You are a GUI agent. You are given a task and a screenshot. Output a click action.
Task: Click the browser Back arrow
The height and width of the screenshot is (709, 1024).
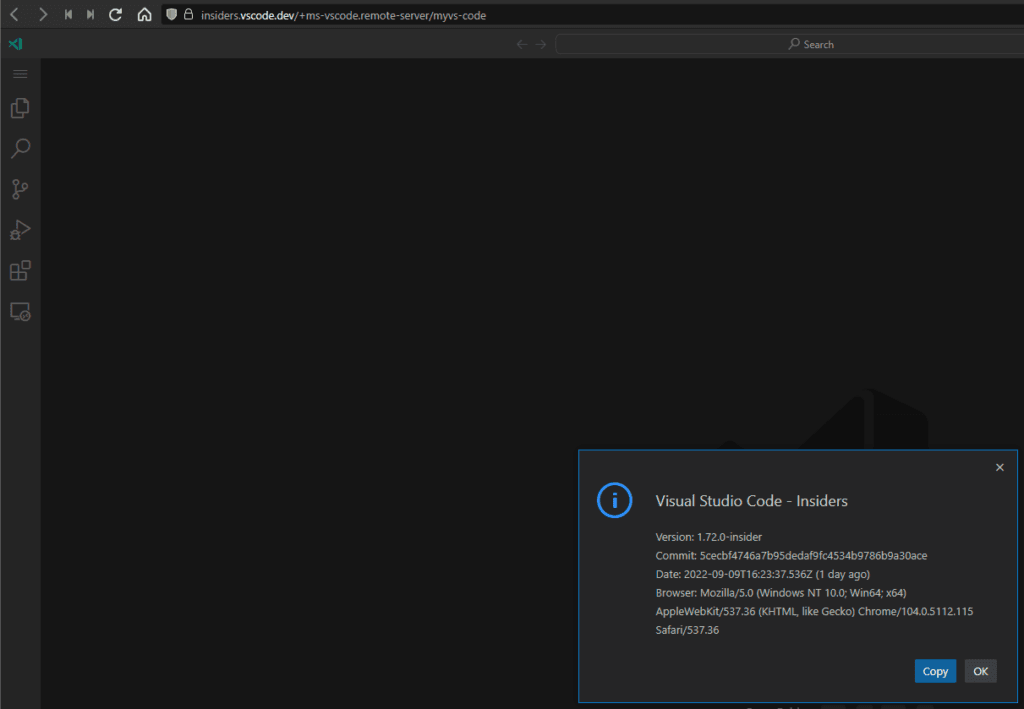14,14
